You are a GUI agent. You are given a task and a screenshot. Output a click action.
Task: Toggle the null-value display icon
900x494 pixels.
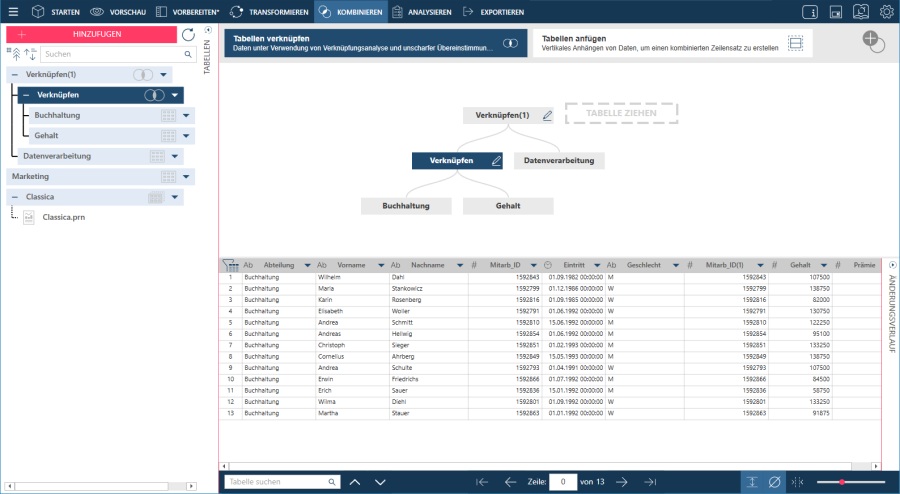[x=774, y=482]
